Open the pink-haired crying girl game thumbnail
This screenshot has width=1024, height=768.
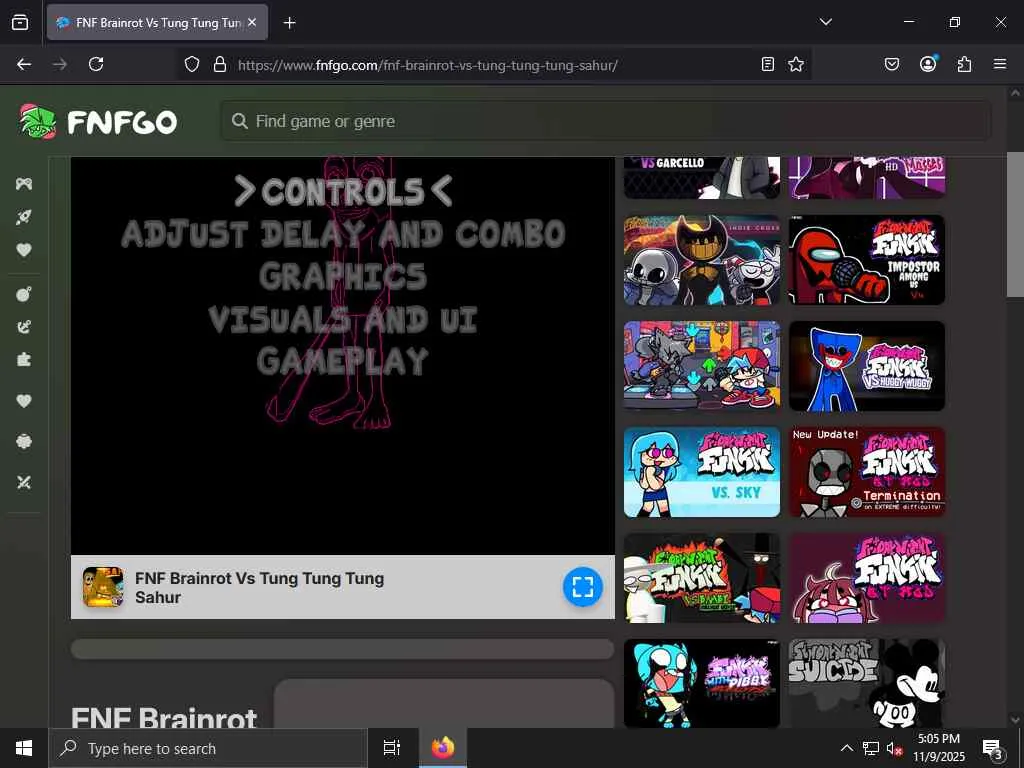click(867, 578)
